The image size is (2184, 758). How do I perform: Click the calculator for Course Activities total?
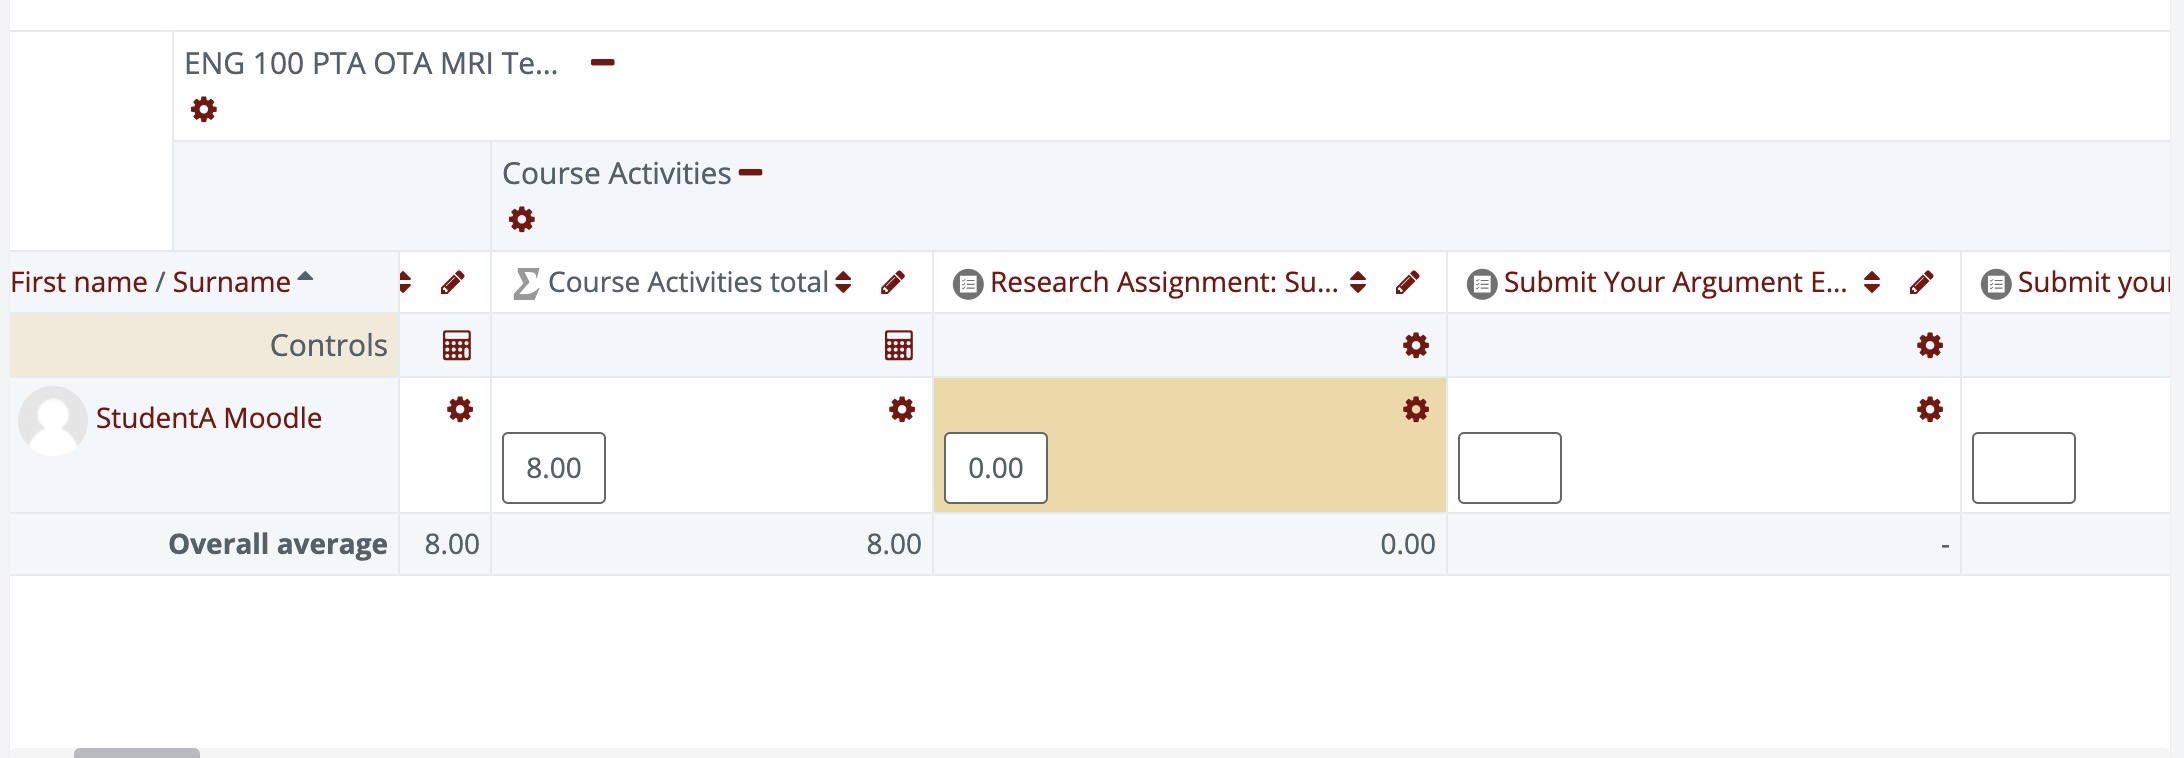(899, 345)
